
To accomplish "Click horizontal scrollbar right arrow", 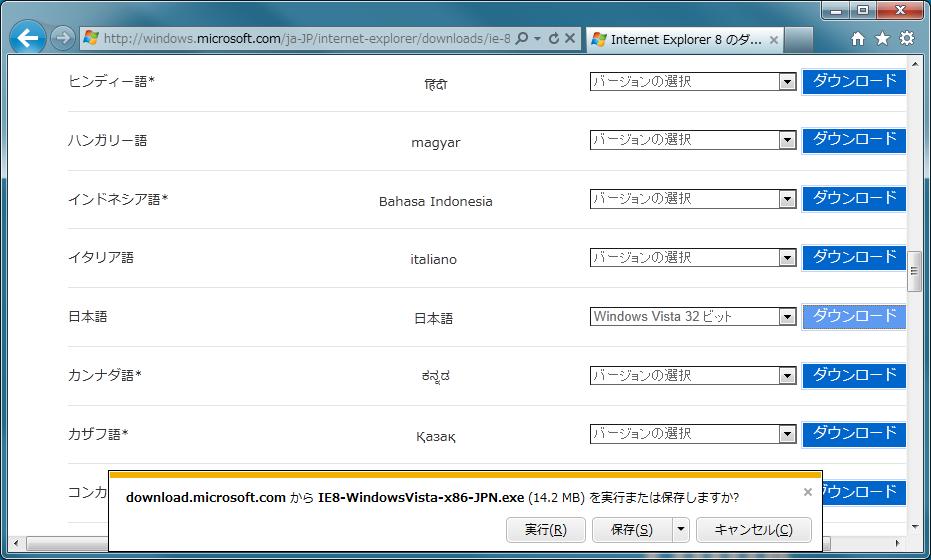I will point(898,543).
